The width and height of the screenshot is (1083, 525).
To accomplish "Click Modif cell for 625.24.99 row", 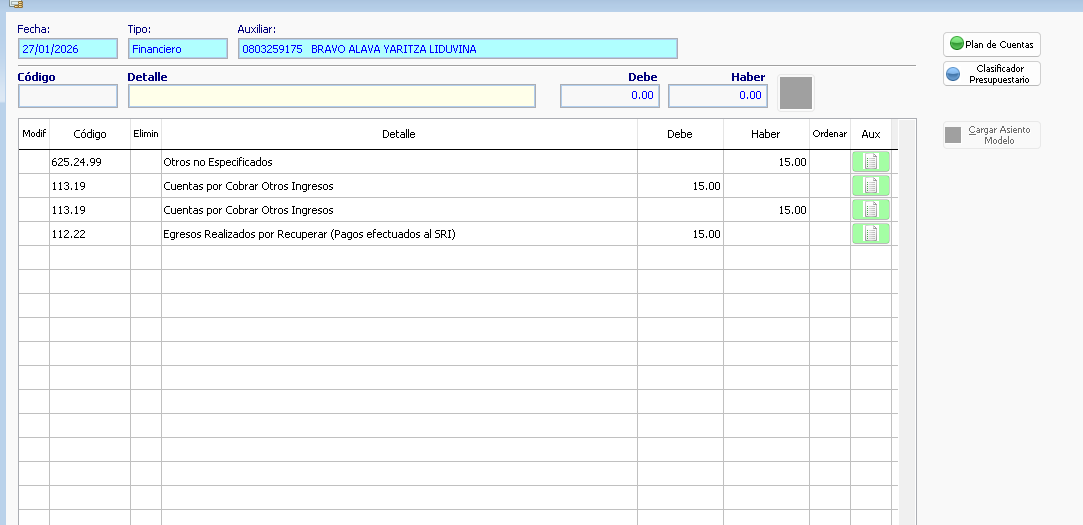I will pos(34,162).
